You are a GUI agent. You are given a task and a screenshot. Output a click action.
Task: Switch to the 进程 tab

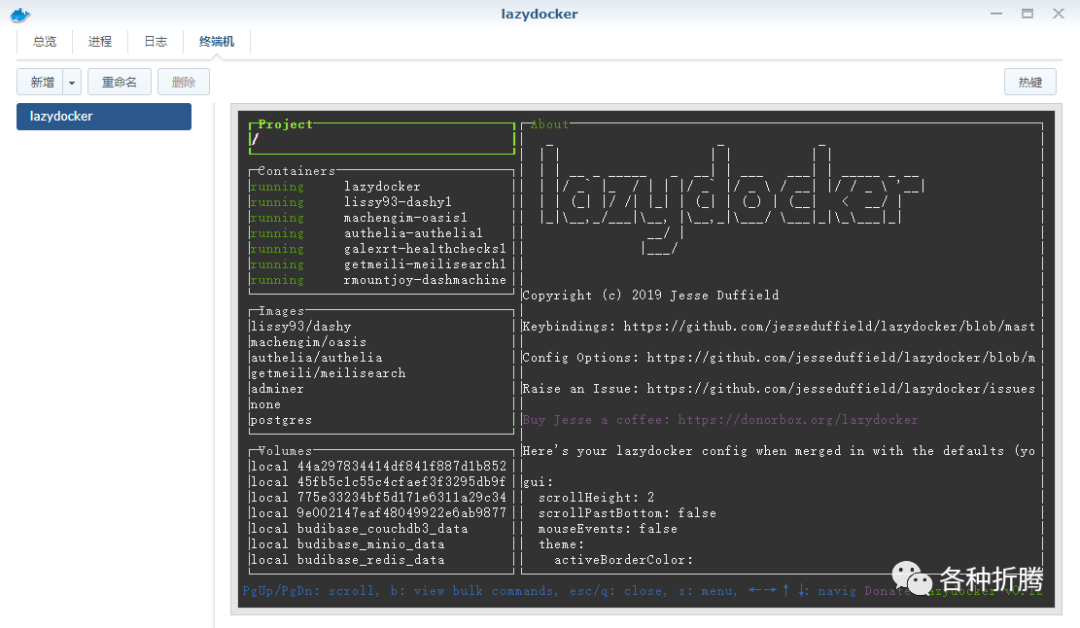(99, 41)
